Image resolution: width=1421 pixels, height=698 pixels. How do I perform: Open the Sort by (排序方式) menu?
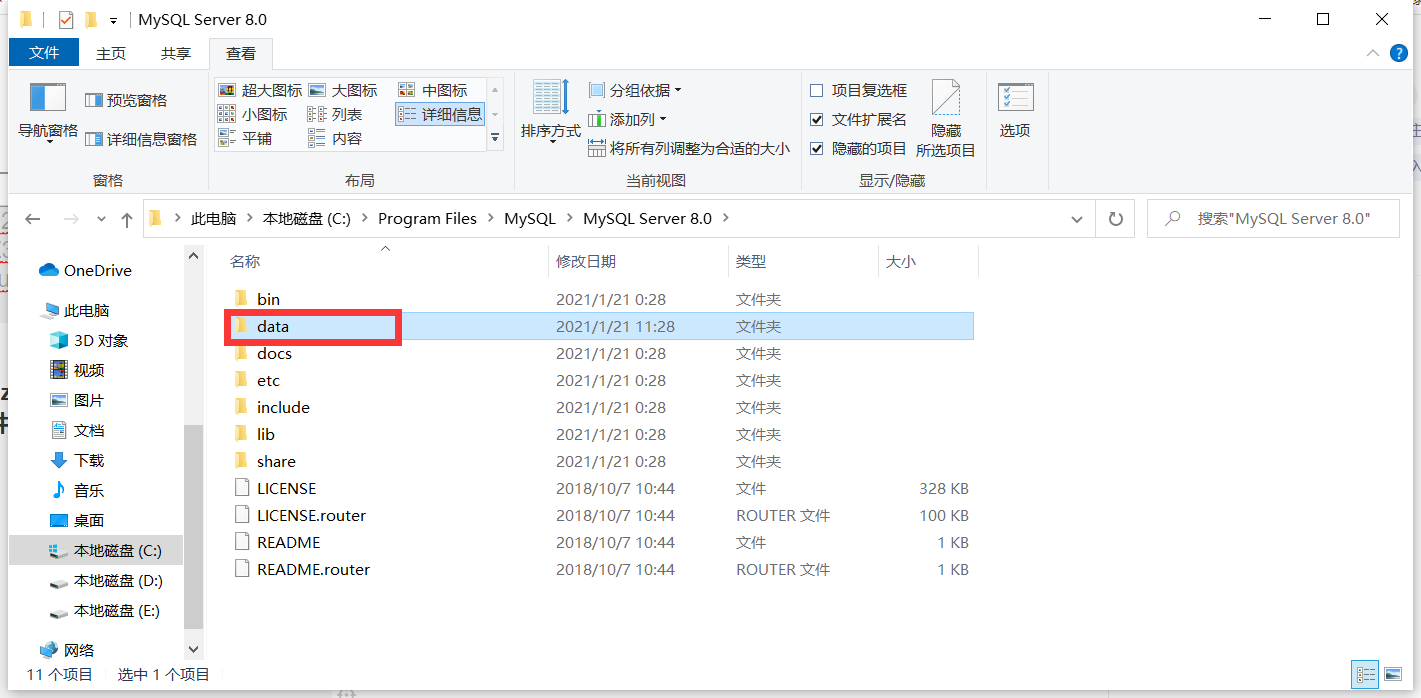click(x=551, y=112)
